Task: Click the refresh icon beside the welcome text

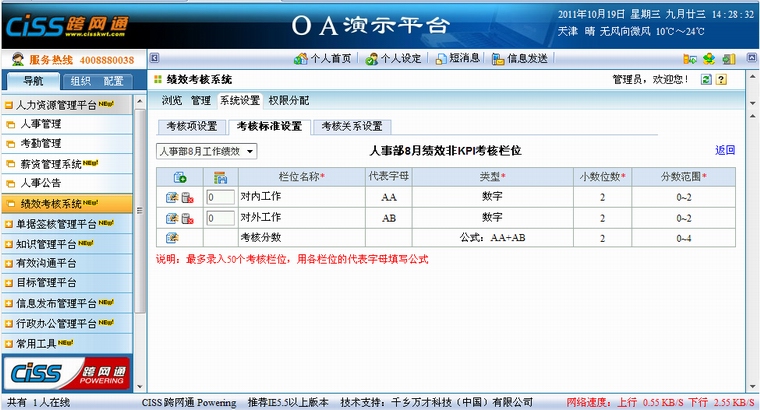Action: [x=706, y=79]
